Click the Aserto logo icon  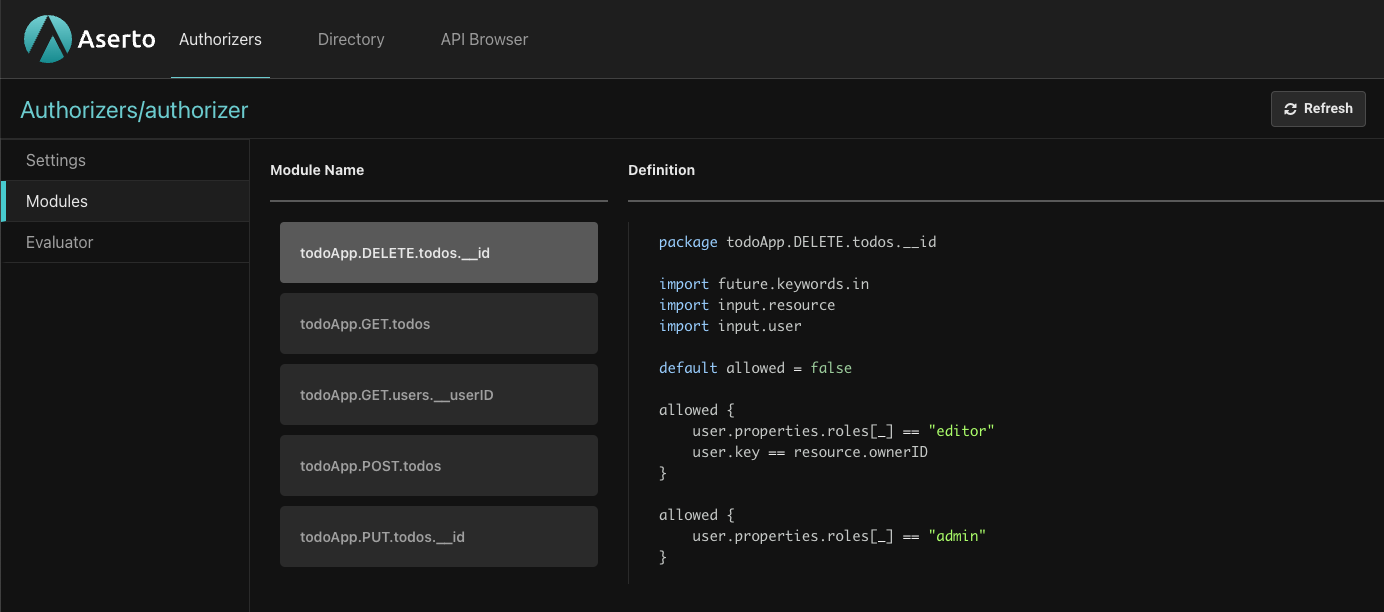pos(47,39)
